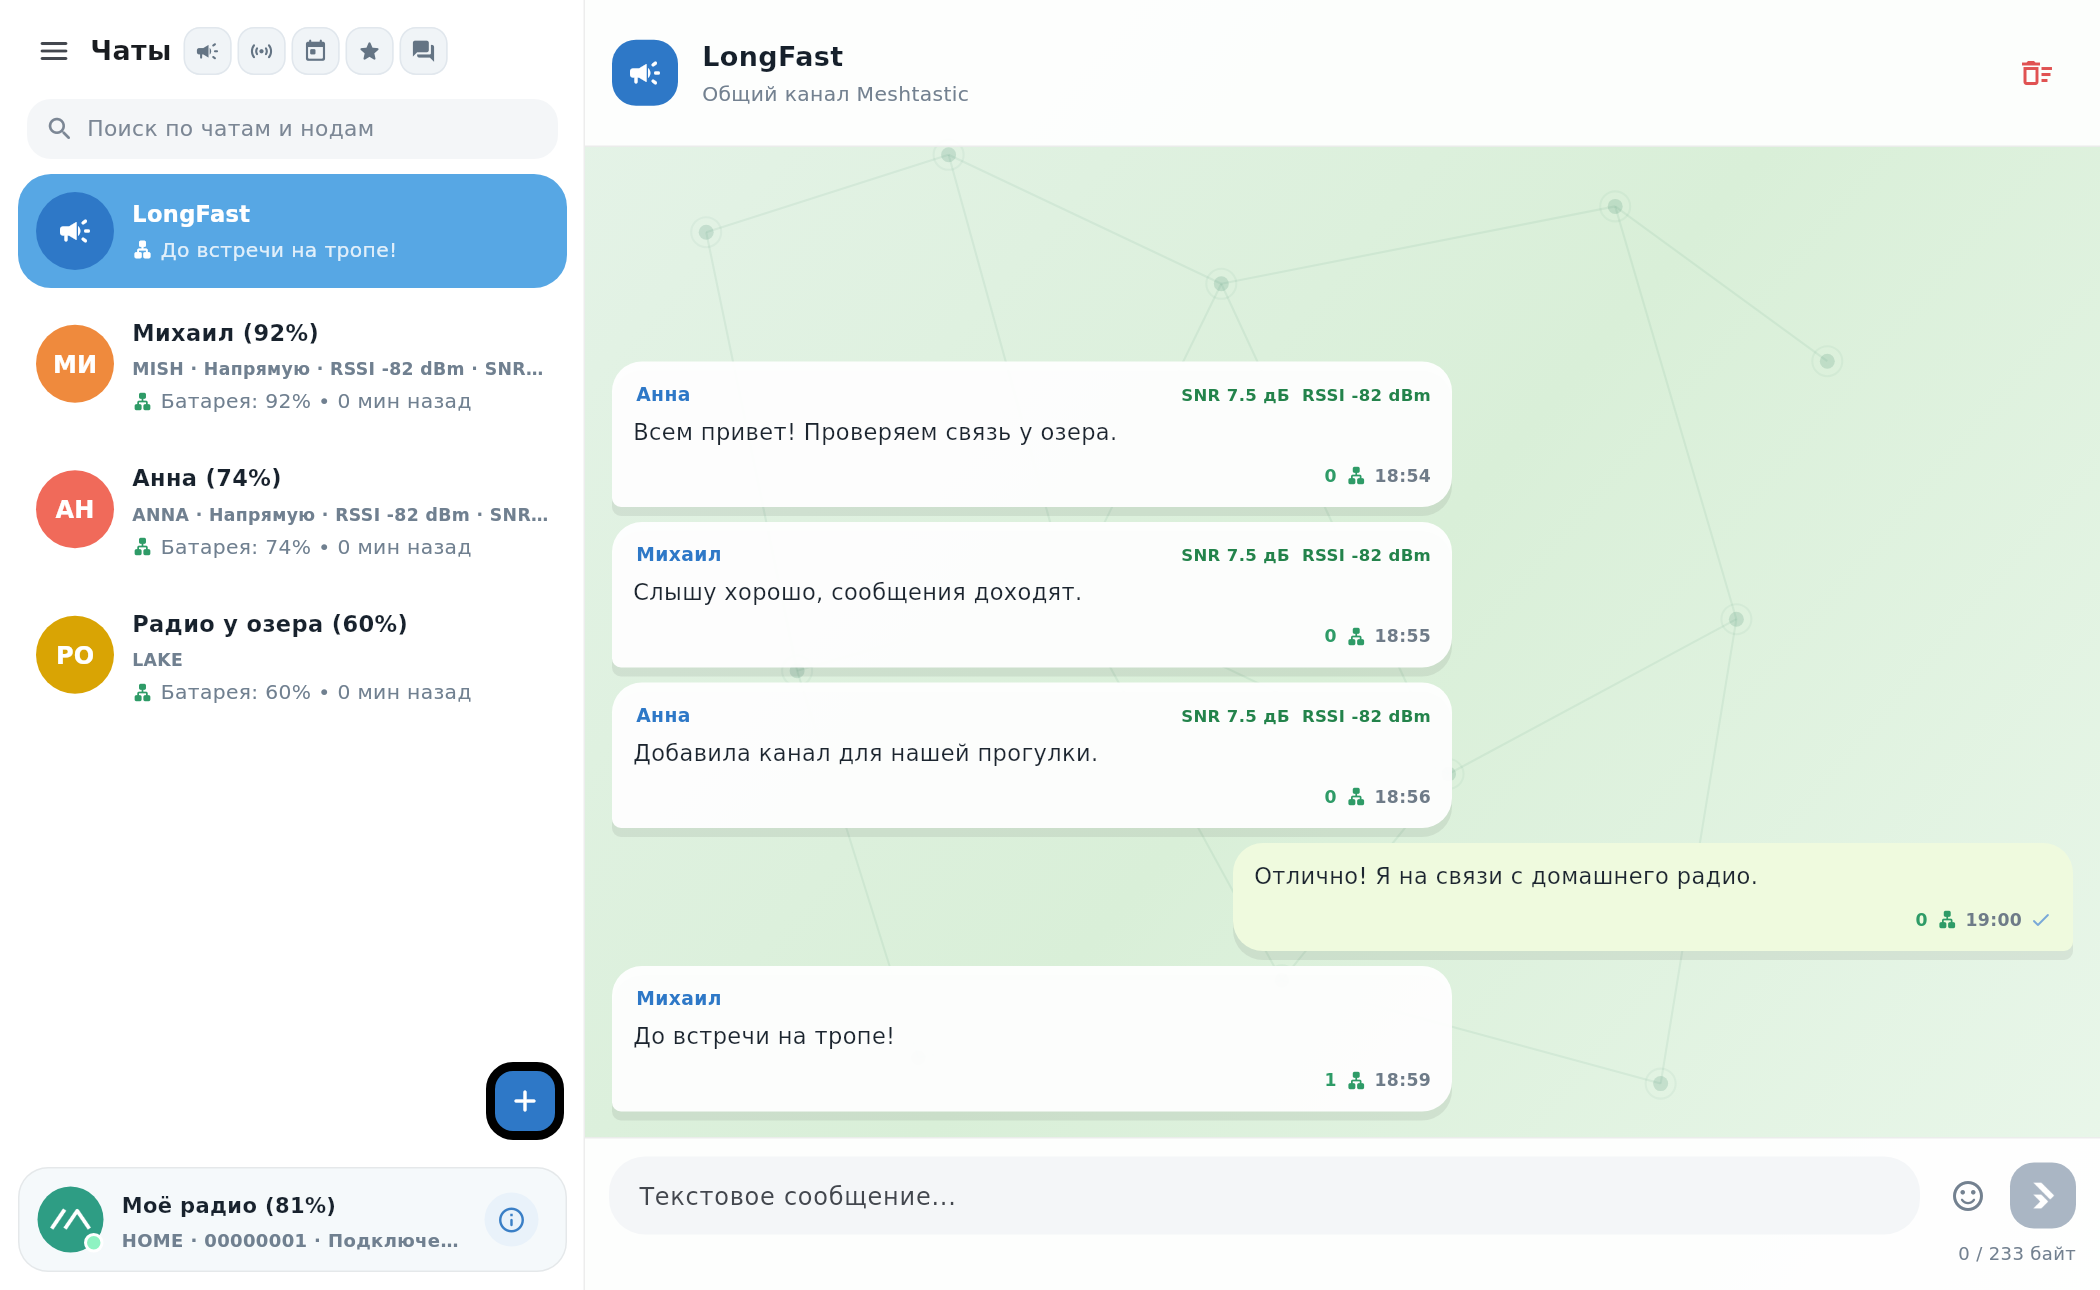
Task: Toggle the calendar filter chip
Action: [316, 51]
